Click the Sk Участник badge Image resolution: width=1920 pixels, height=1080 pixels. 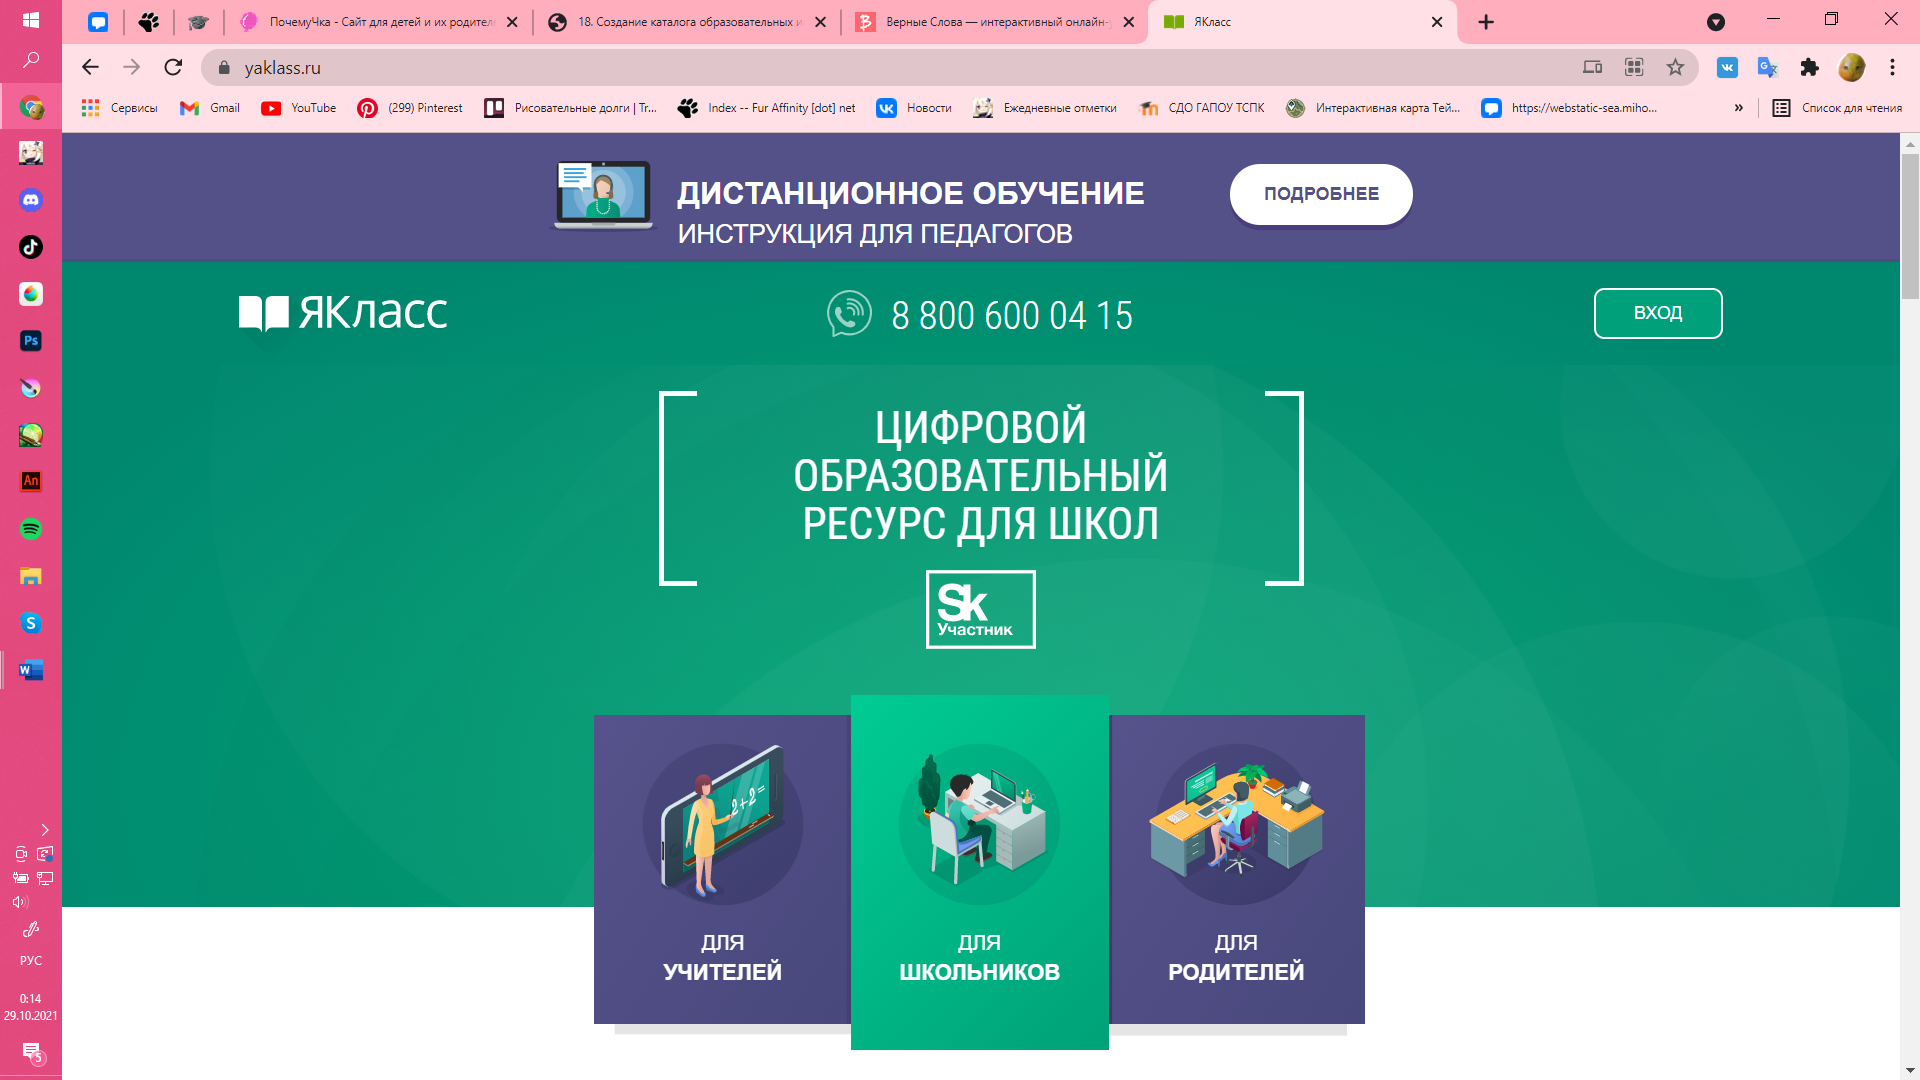(x=980, y=609)
